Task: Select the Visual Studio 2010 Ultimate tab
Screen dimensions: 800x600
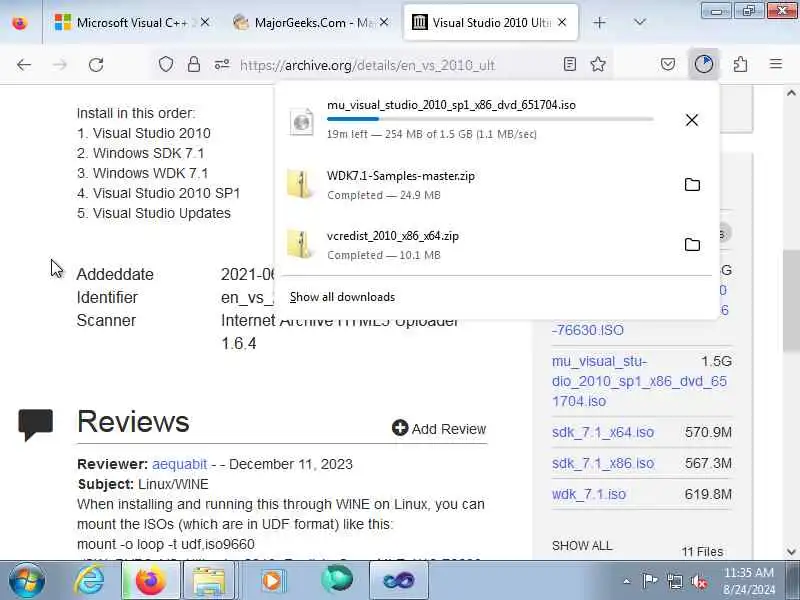Action: pyautogui.click(x=491, y=22)
